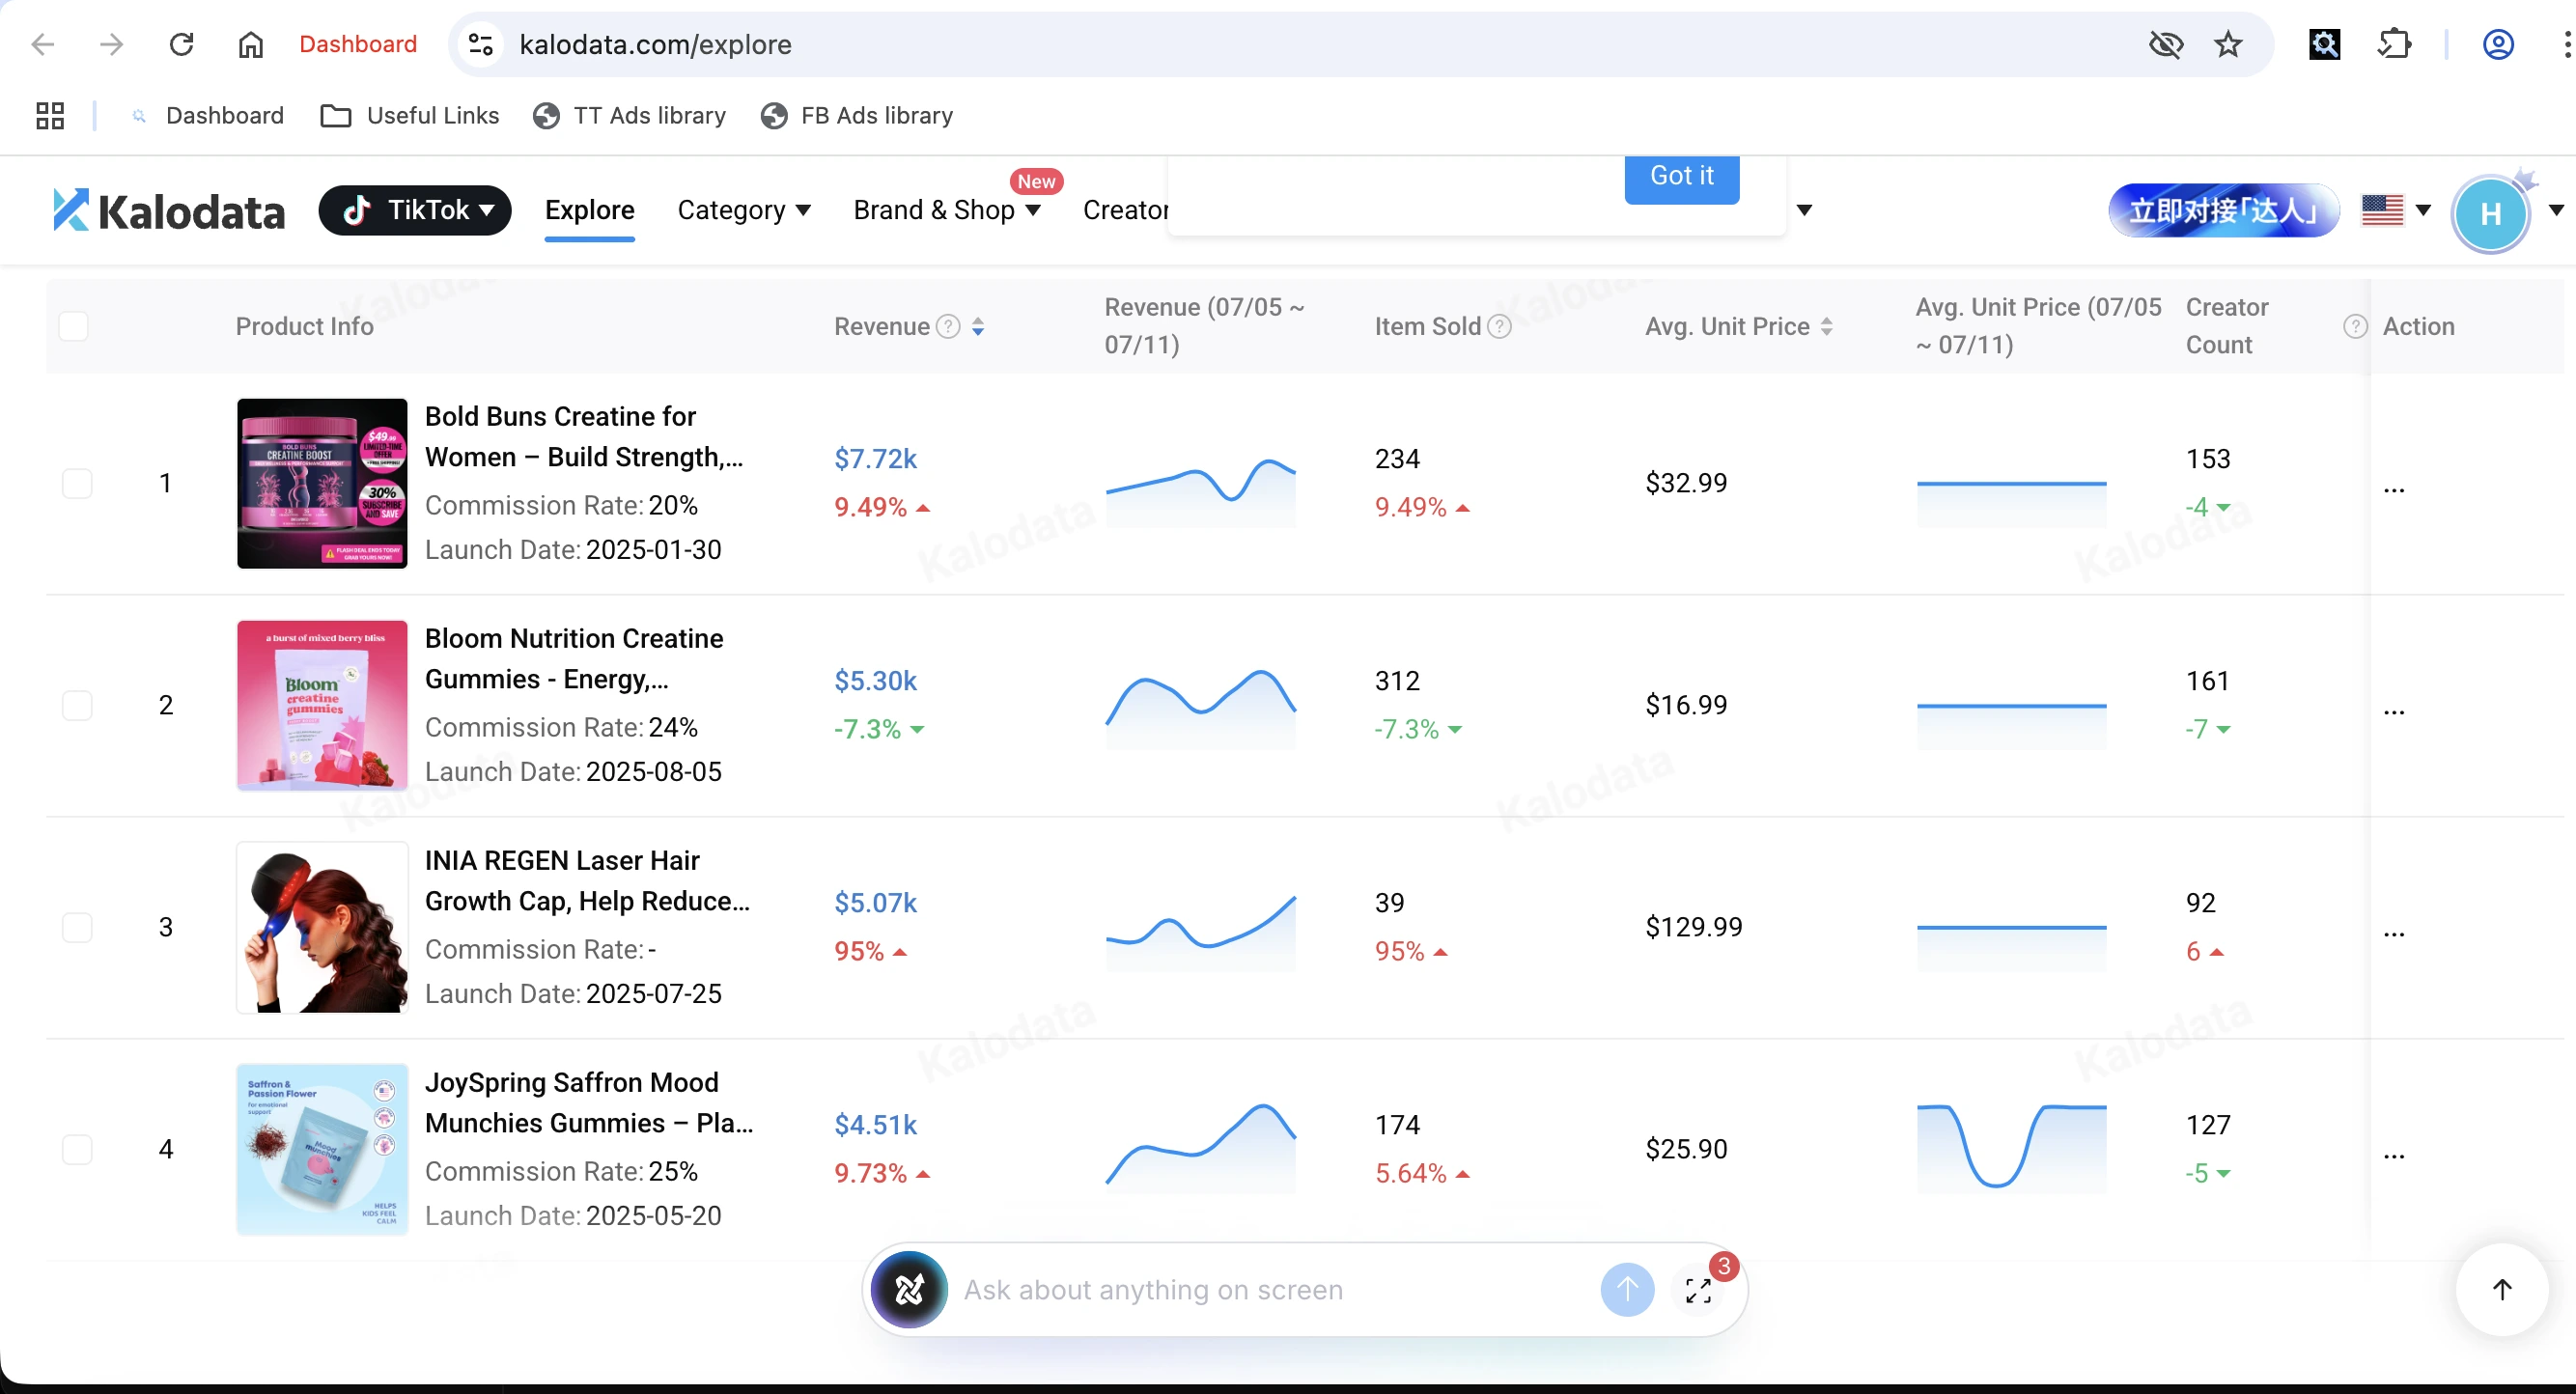Click the AI assistant logo icon
This screenshot has height=1394, width=2576.
pos(909,1290)
